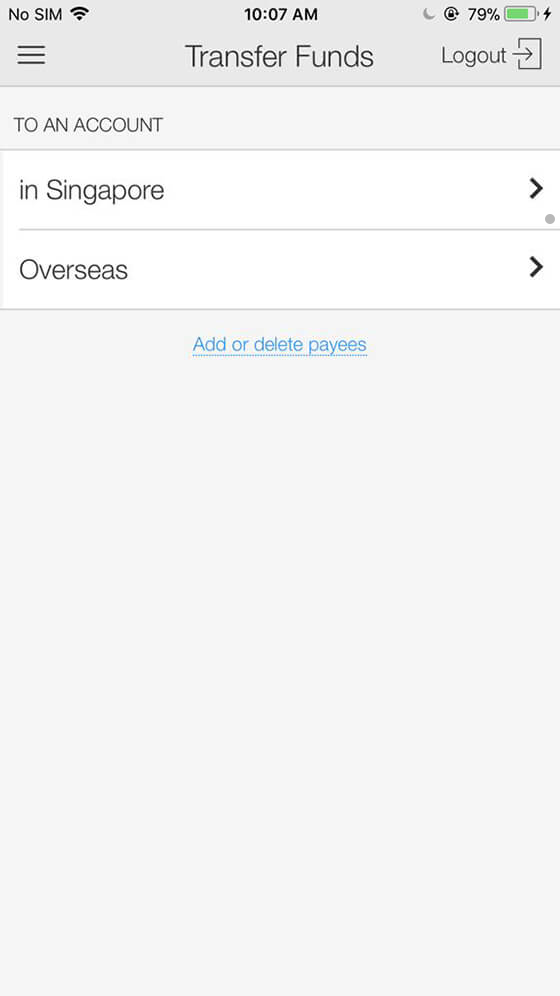The height and width of the screenshot is (996, 560).
Task: Tap the 'No SIM' carrier label
Action: (x=35, y=14)
